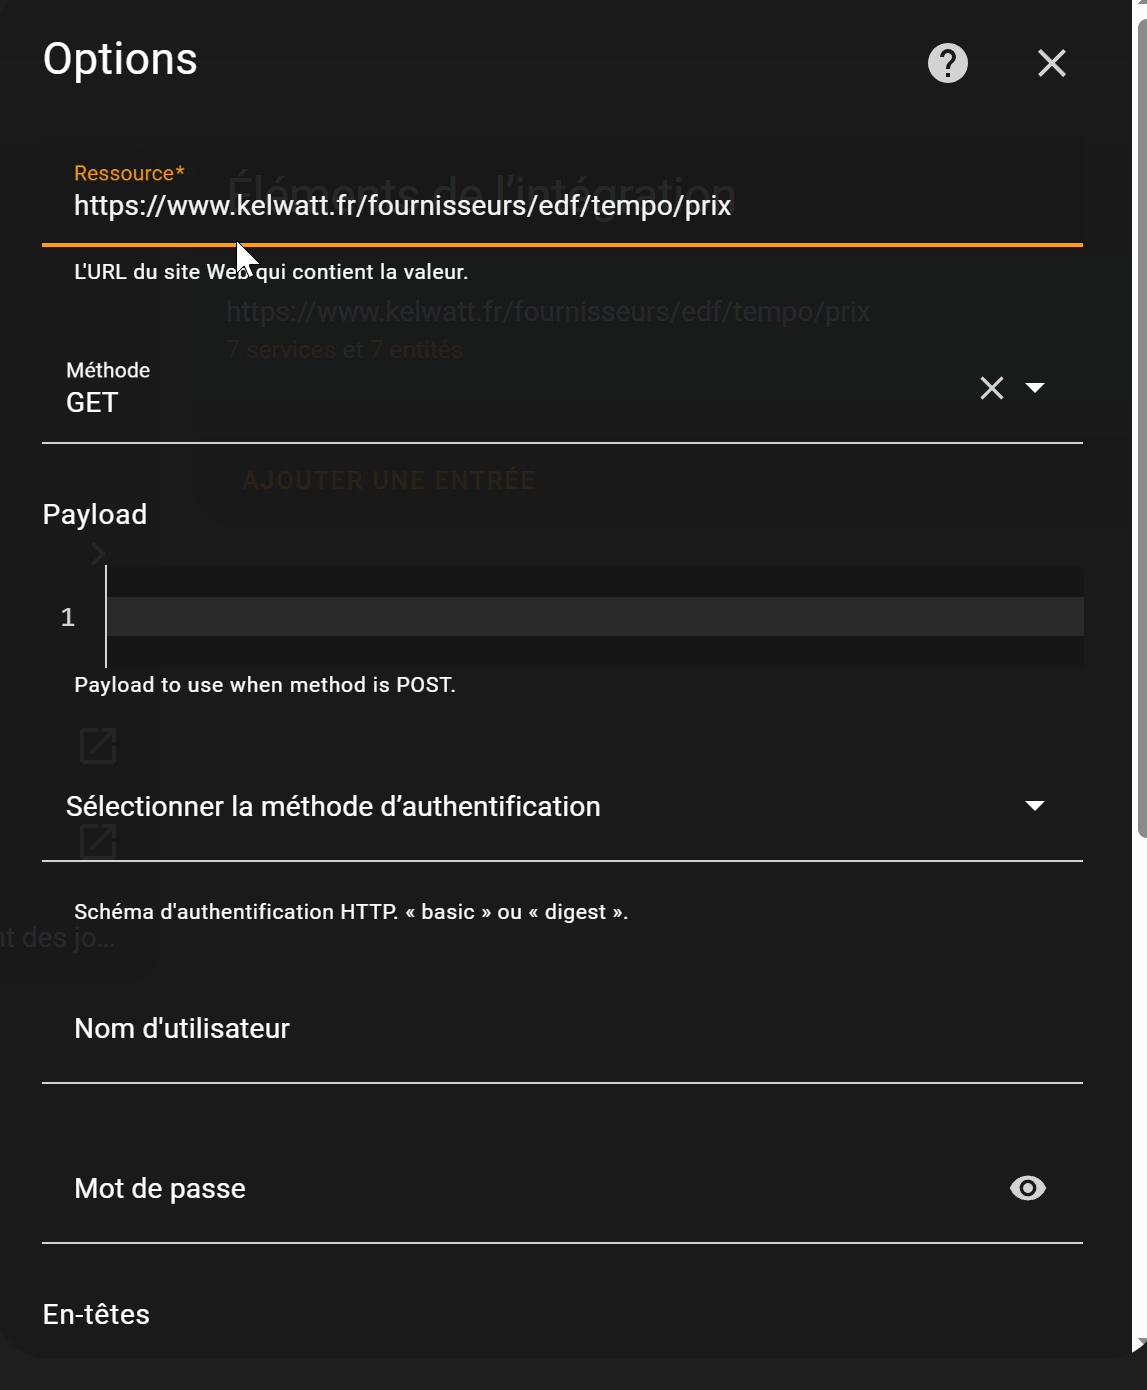The width and height of the screenshot is (1147, 1390).
Task: Click "Sélectionner la méthode d'authentification" label
Action: coord(333,807)
